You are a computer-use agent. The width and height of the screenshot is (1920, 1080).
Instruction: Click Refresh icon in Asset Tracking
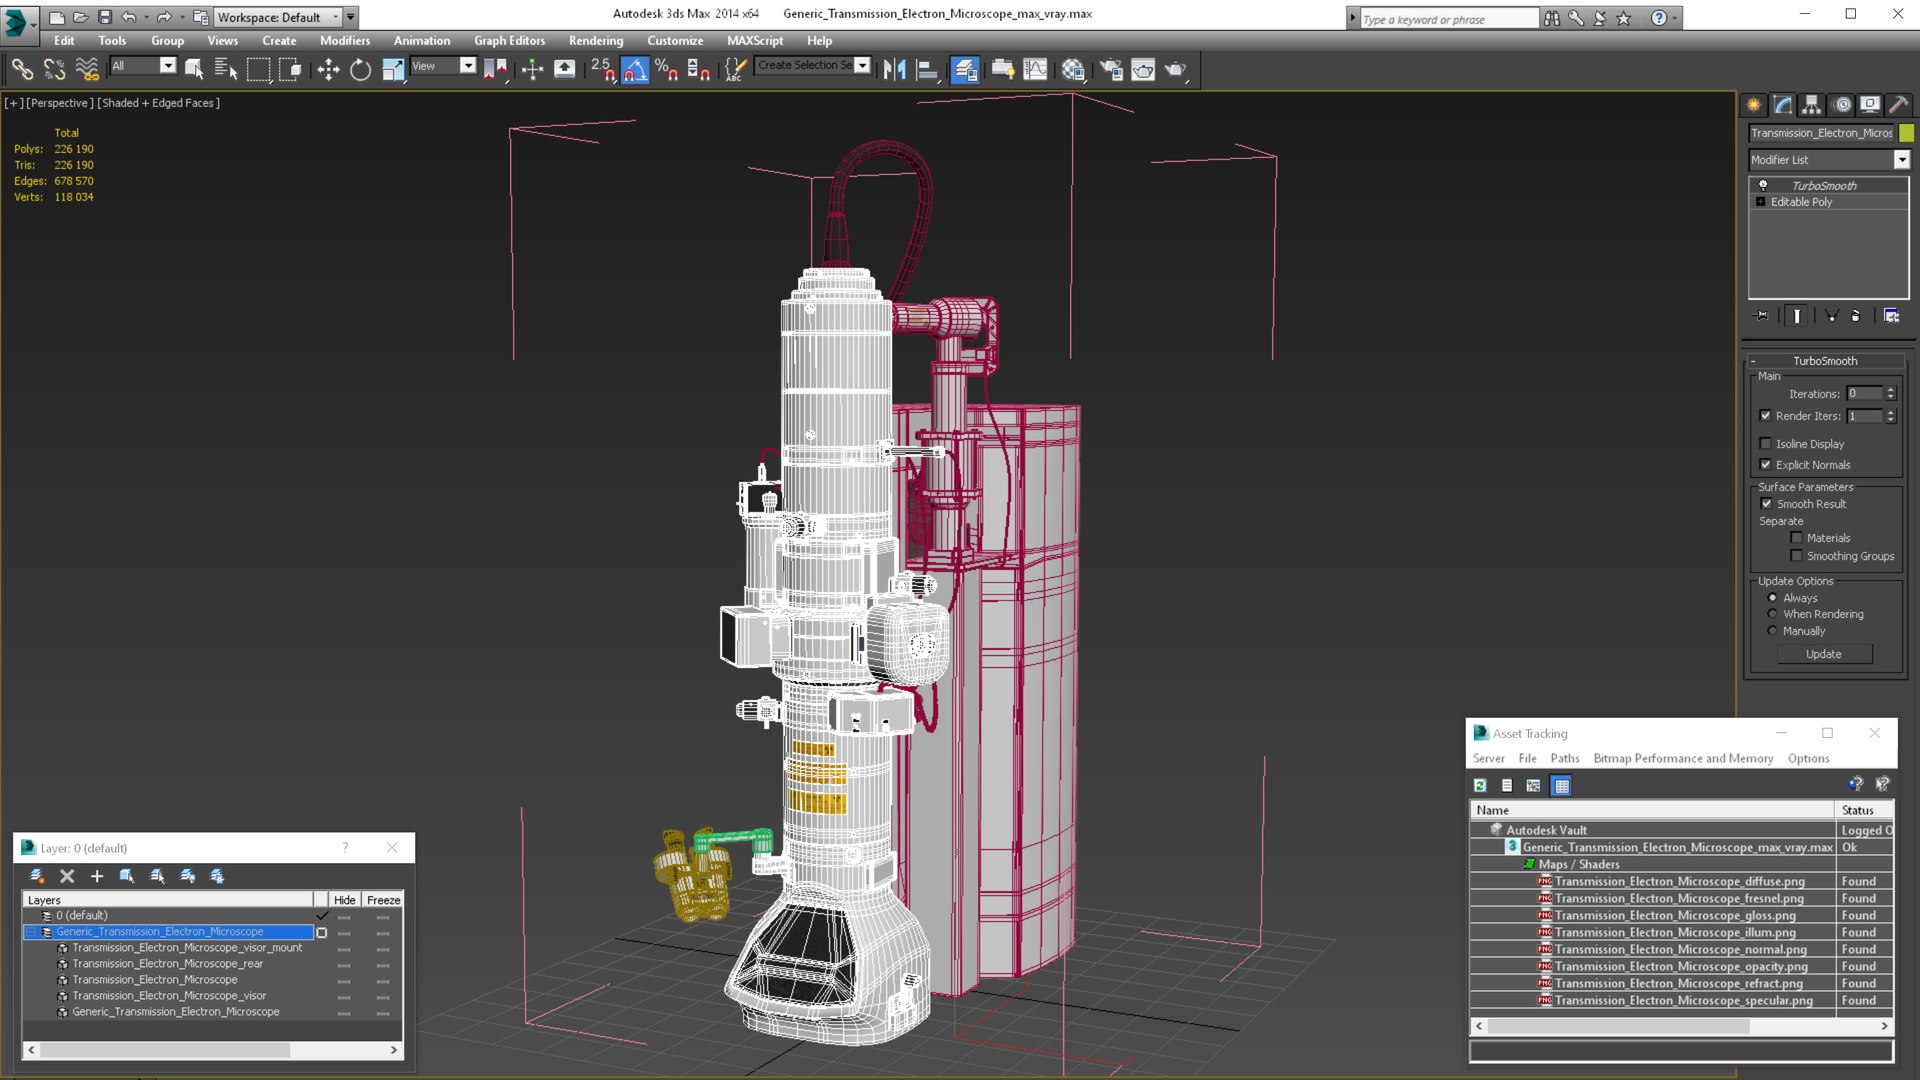(x=1480, y=786)
